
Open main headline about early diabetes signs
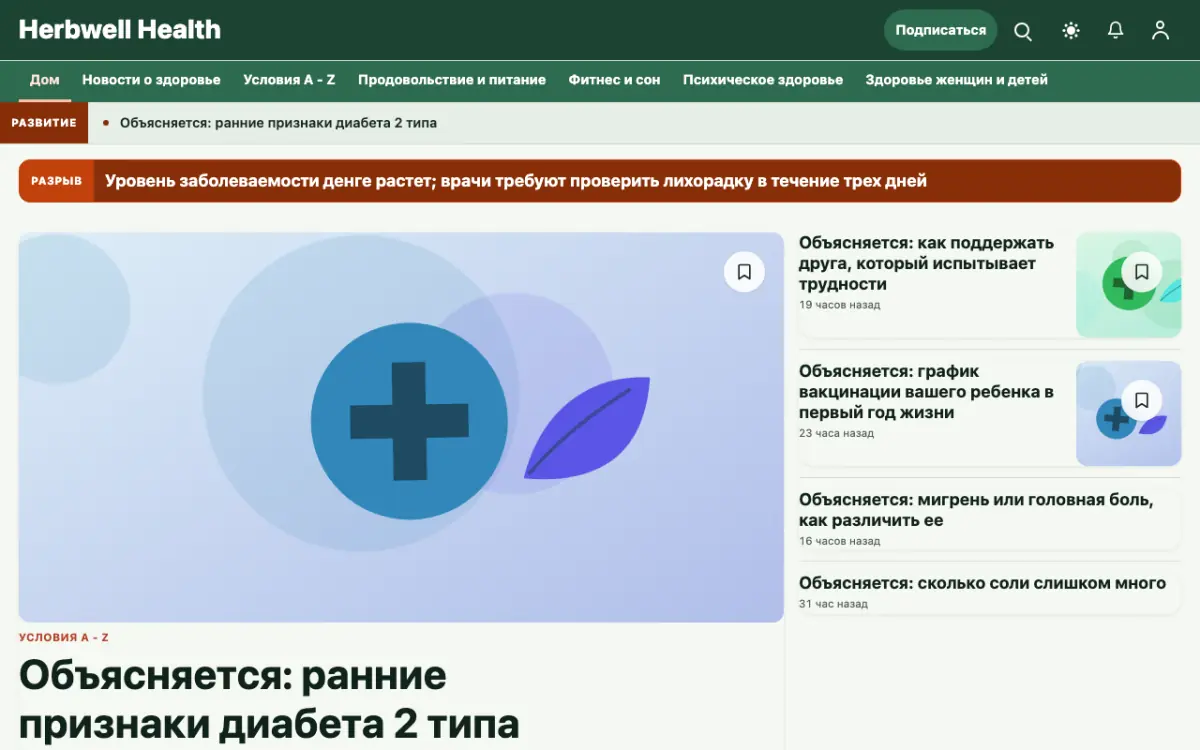point(269,699)
